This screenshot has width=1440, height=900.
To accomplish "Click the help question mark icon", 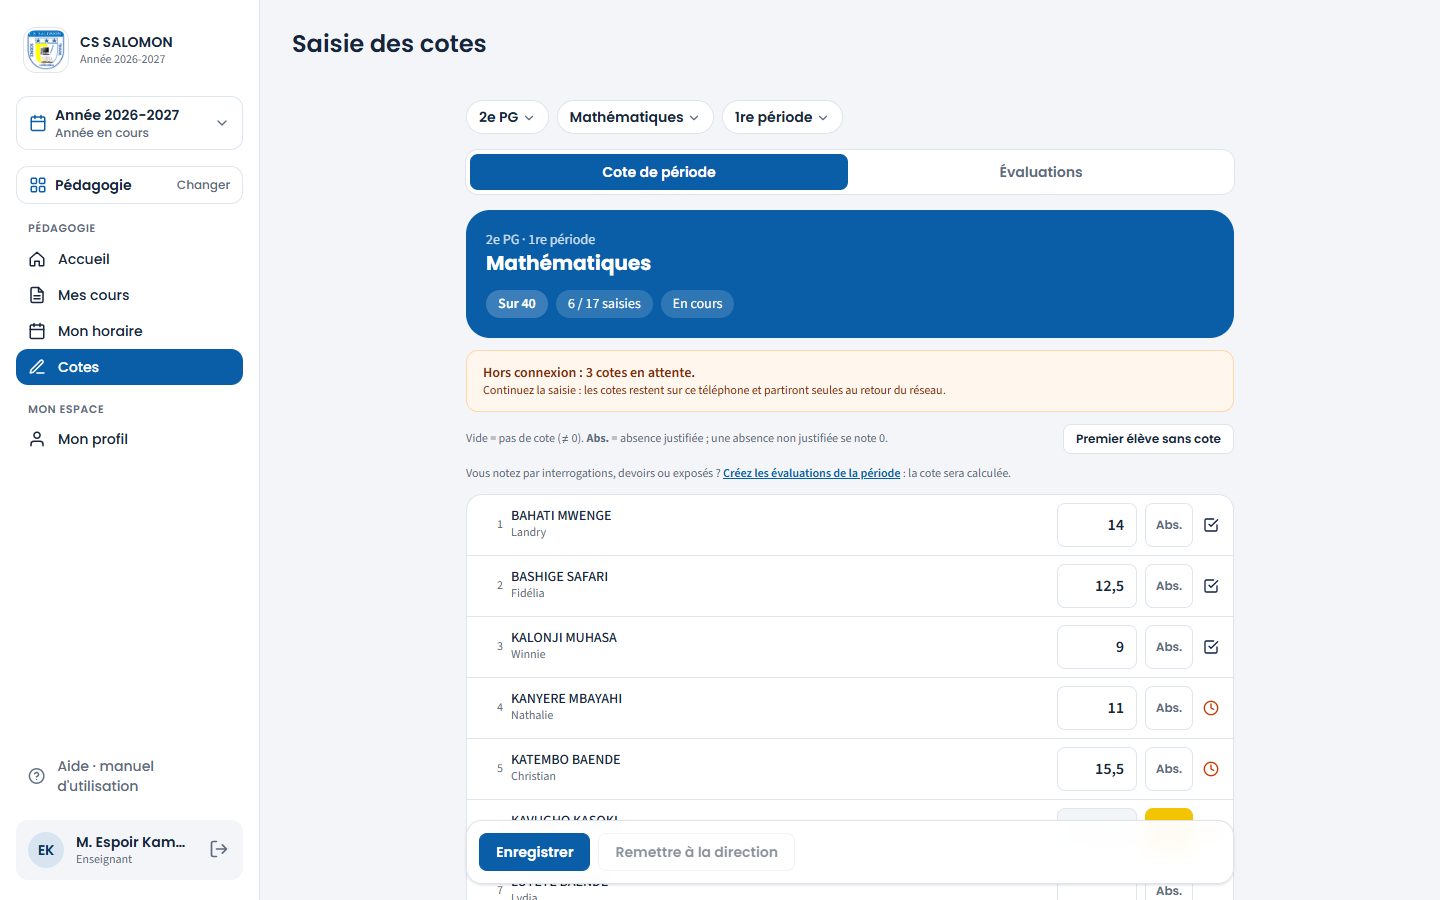I will click(x=37, y=776).
